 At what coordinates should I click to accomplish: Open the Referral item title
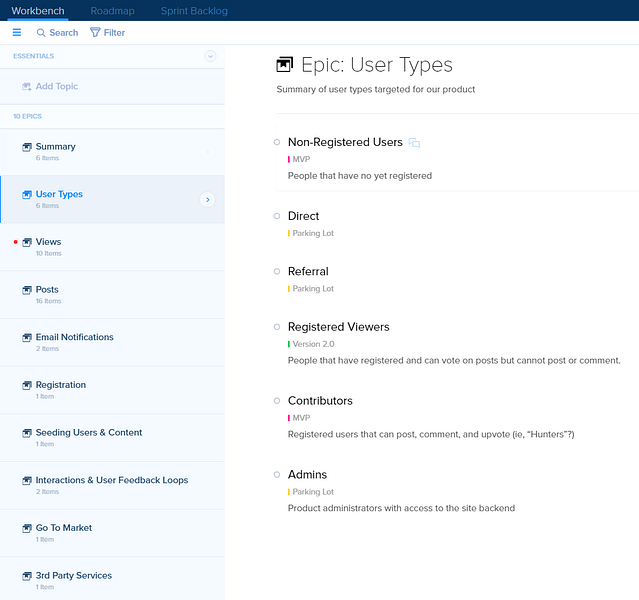(x=308, y=271)
